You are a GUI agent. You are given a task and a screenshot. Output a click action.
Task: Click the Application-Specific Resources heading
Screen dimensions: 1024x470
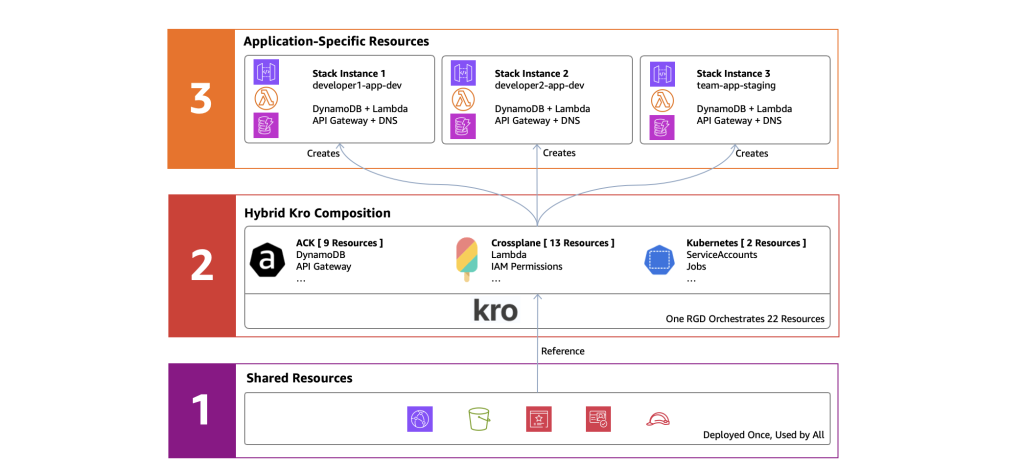tap(336, 41)
